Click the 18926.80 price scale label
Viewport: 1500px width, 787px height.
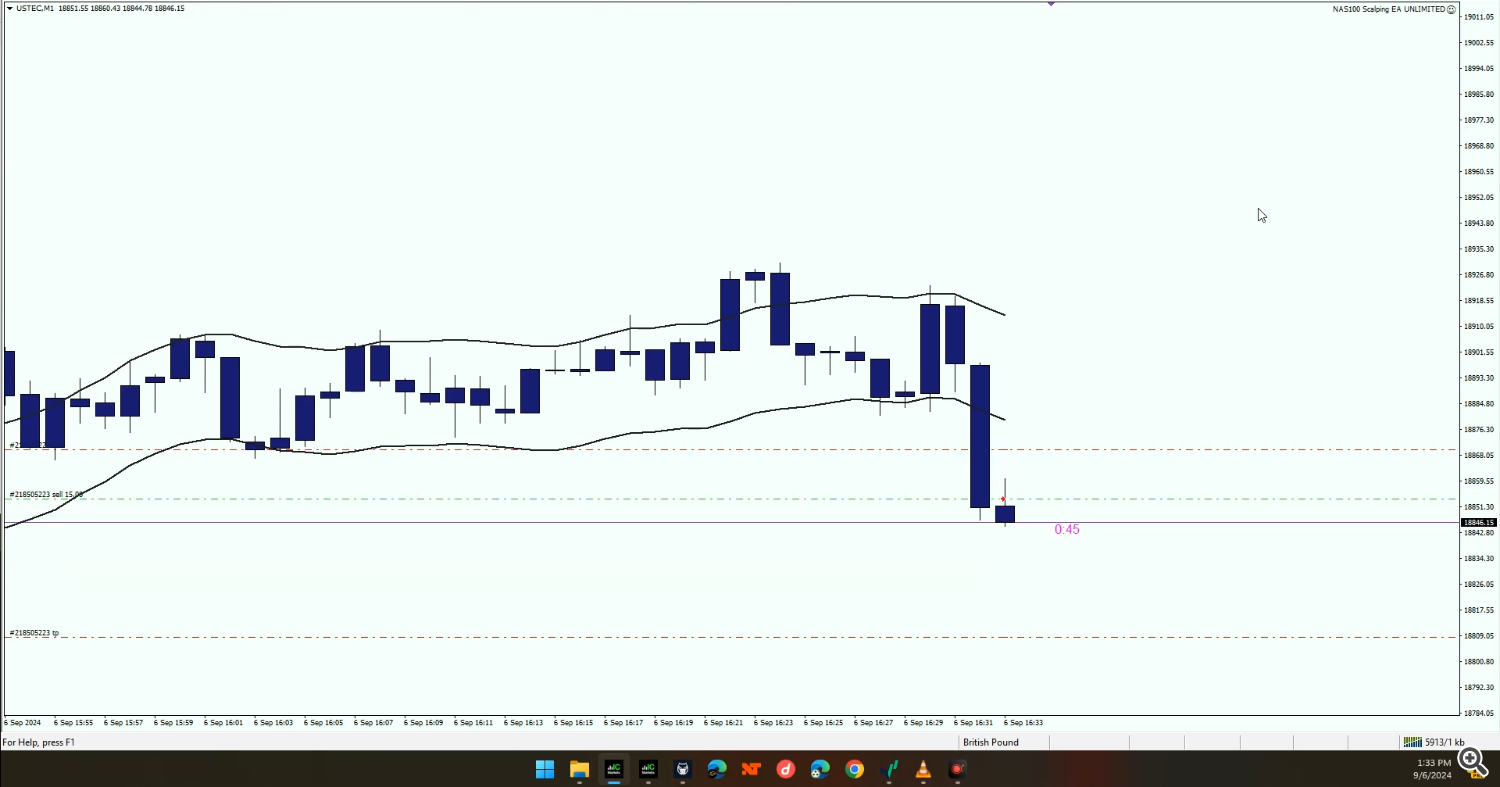[1479, 275]
